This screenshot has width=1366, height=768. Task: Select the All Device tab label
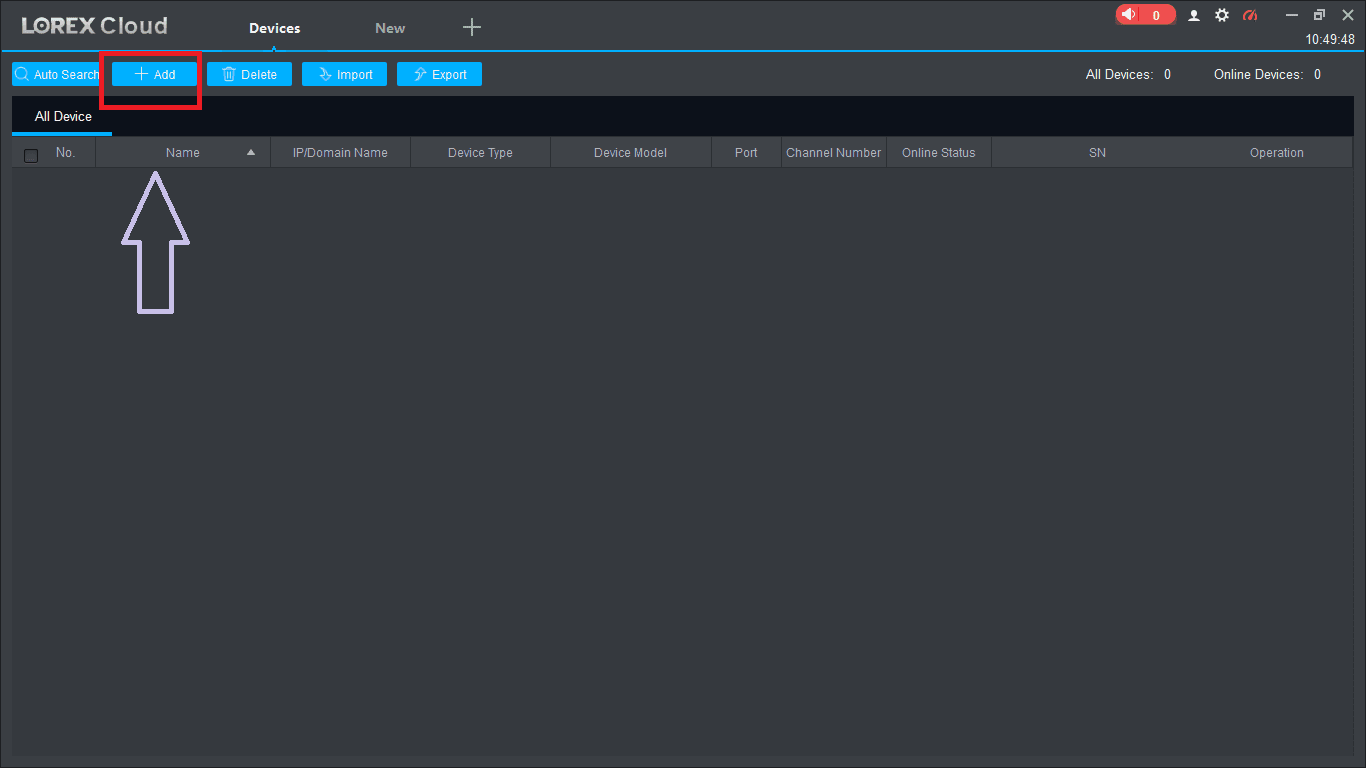61,116
